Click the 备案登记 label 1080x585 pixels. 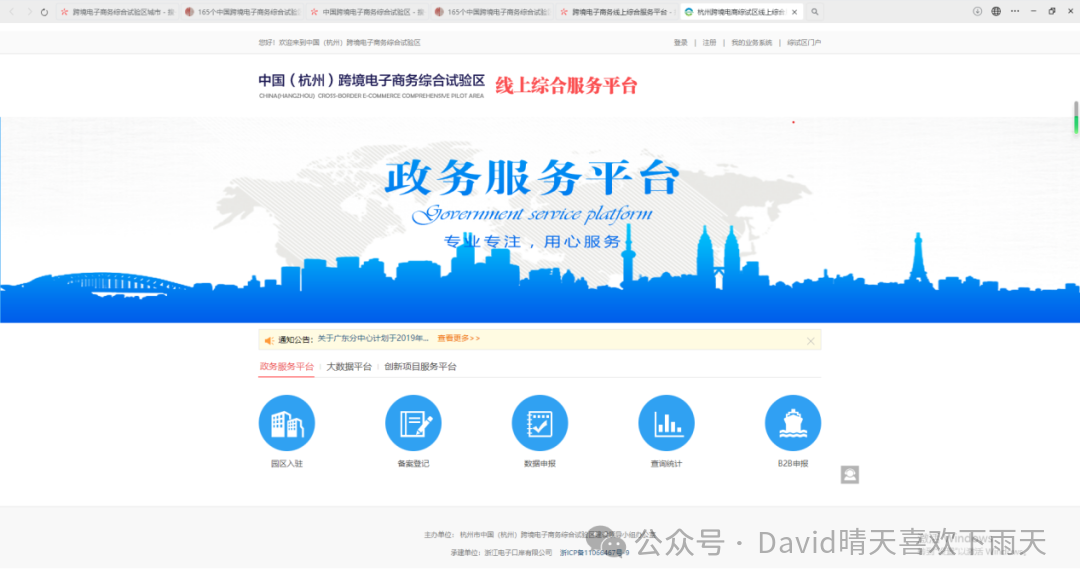click(x=413, y=464)
